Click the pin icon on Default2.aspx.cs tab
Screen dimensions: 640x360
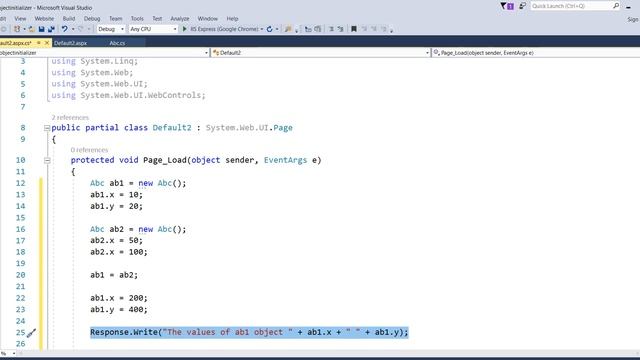(x=39, y=42)
